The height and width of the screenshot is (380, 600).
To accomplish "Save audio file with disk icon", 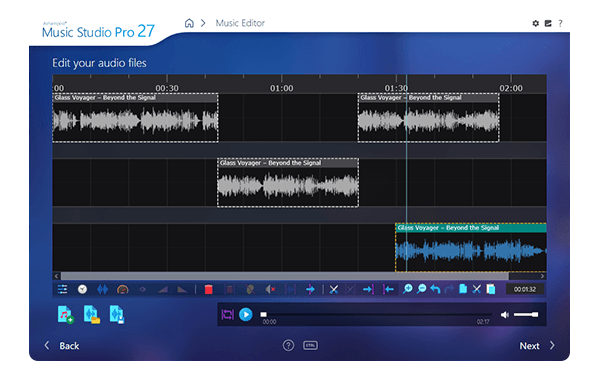I will [117, 315].
